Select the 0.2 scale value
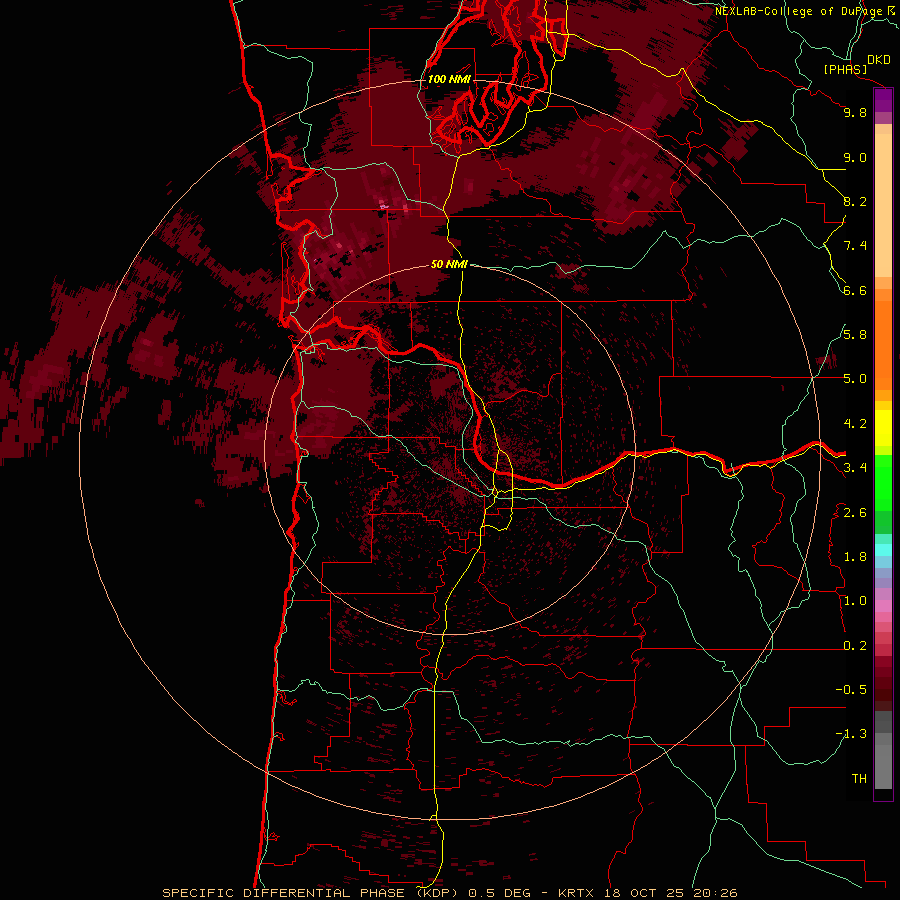 tap(855, 646)
